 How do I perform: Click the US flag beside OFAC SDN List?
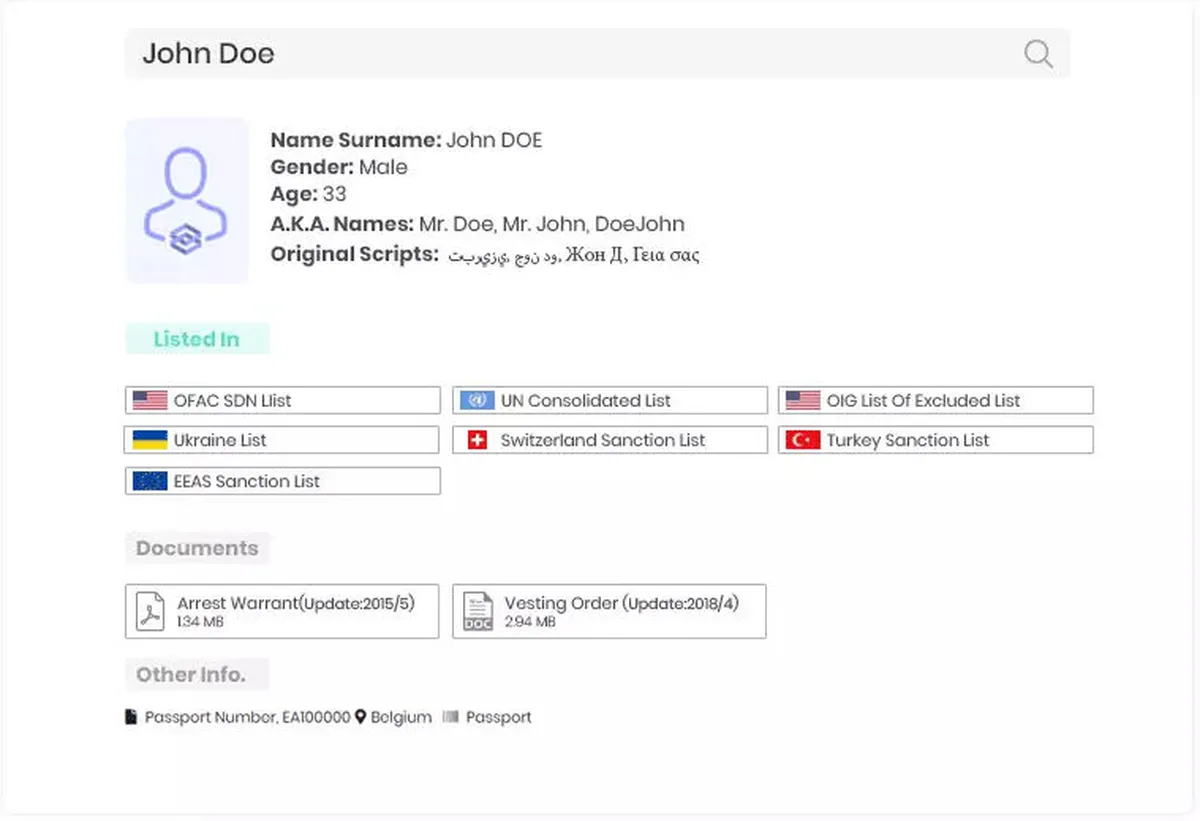(x=150, y=401)
